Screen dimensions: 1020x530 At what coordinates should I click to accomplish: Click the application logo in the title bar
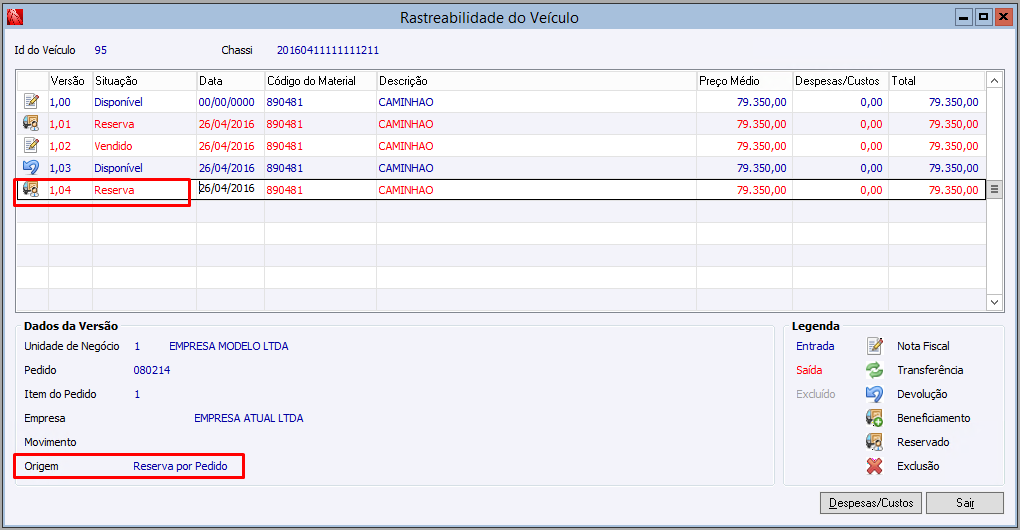click(14, 17)
